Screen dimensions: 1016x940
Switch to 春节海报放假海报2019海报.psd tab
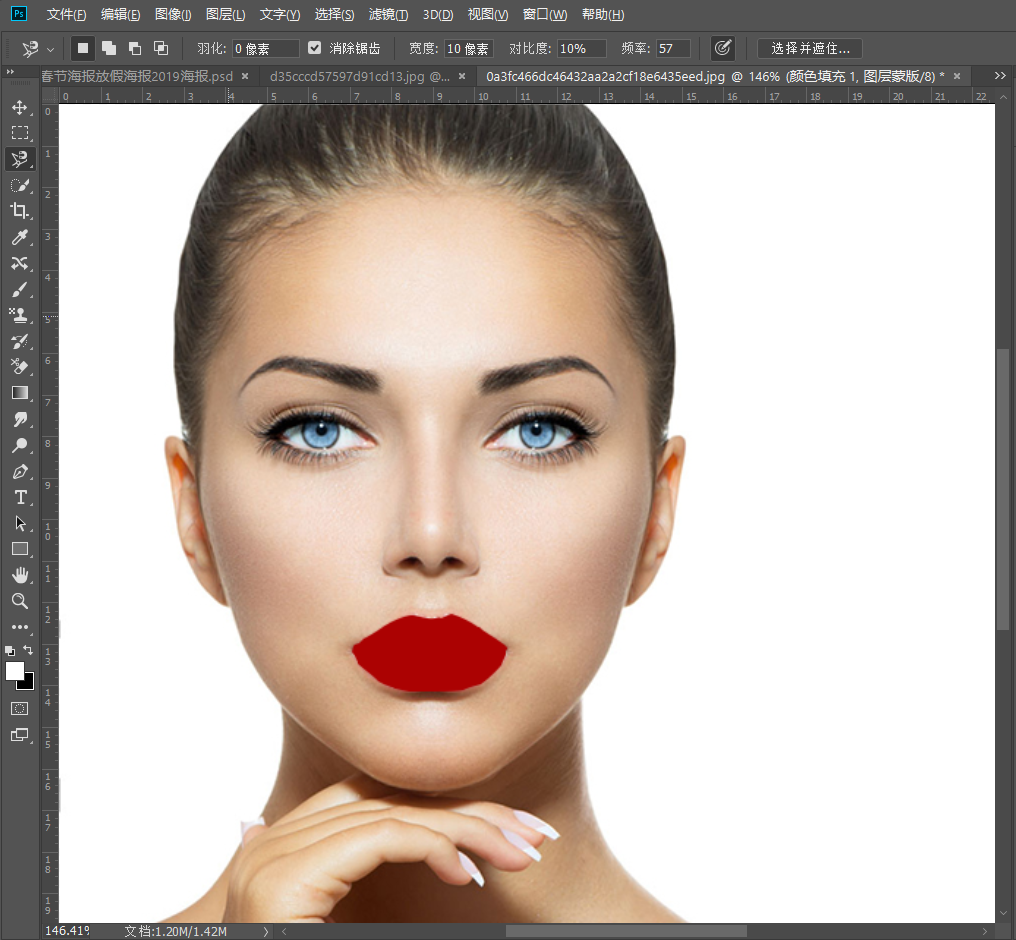[x=137, y=76]
